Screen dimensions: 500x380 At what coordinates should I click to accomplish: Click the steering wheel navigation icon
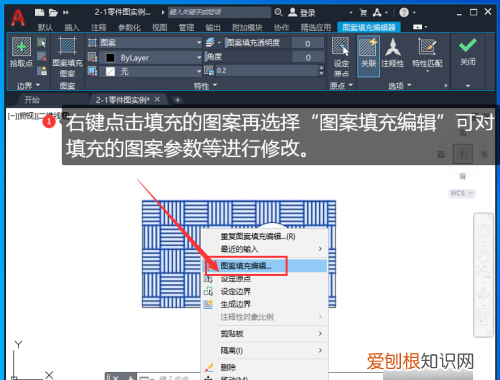[x=483, y=231]
